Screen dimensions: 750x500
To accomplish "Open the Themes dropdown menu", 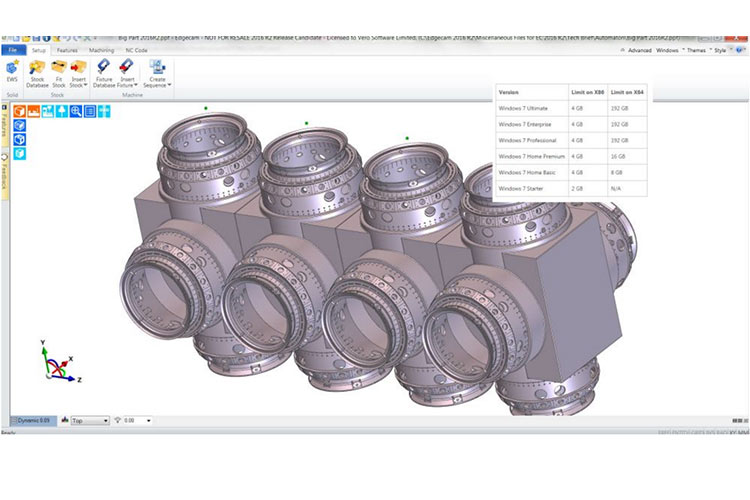I will (698, 50).
